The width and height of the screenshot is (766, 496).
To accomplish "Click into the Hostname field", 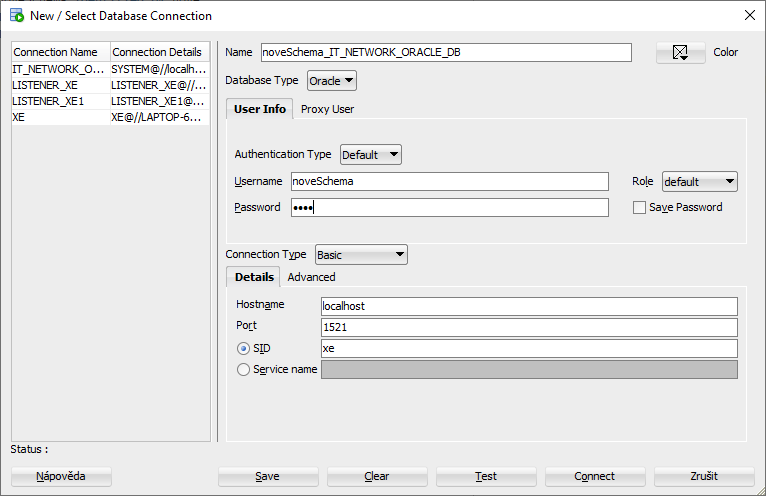I will 528,306.
